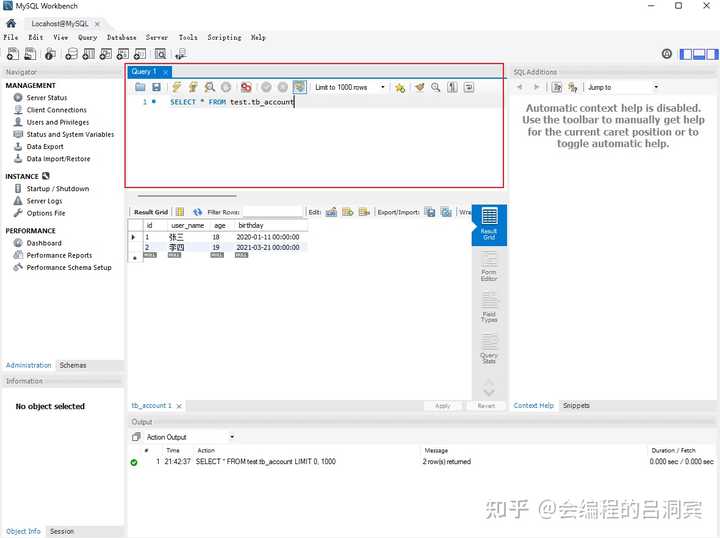Viewport: 720px width, 538px height.
Task: Create a new stored procedure icon
Action: tap(123, 54)
